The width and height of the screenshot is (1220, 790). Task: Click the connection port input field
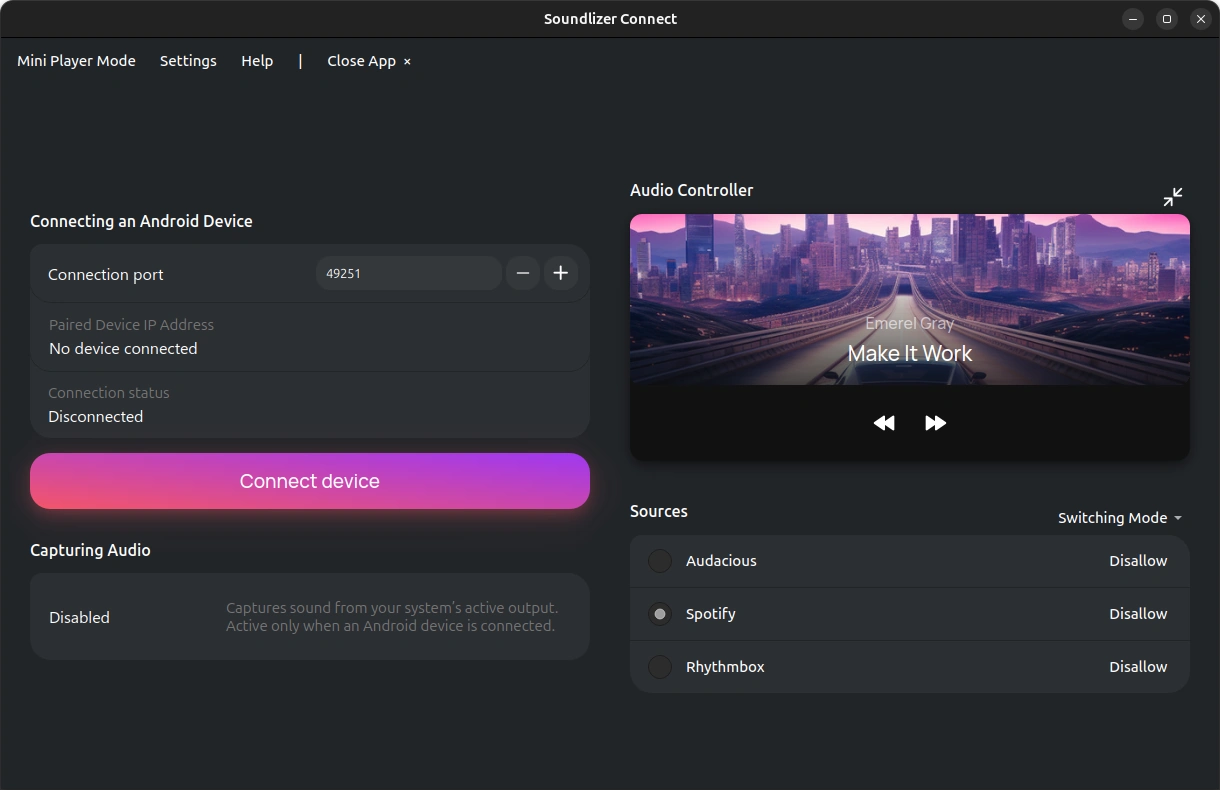(408, 272)
